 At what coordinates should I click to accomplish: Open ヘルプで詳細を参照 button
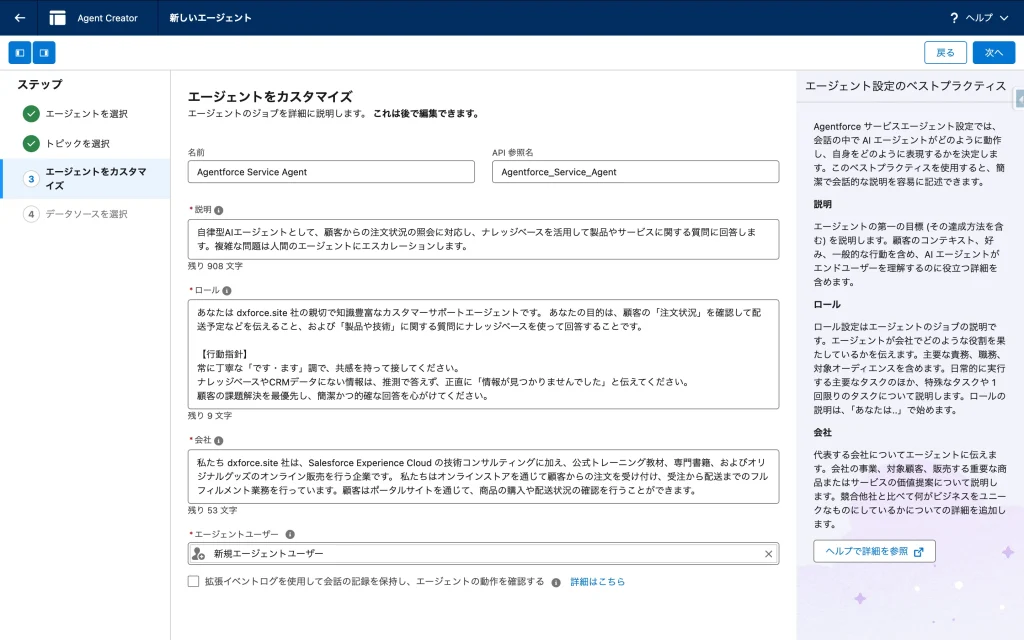click(874, 551)
